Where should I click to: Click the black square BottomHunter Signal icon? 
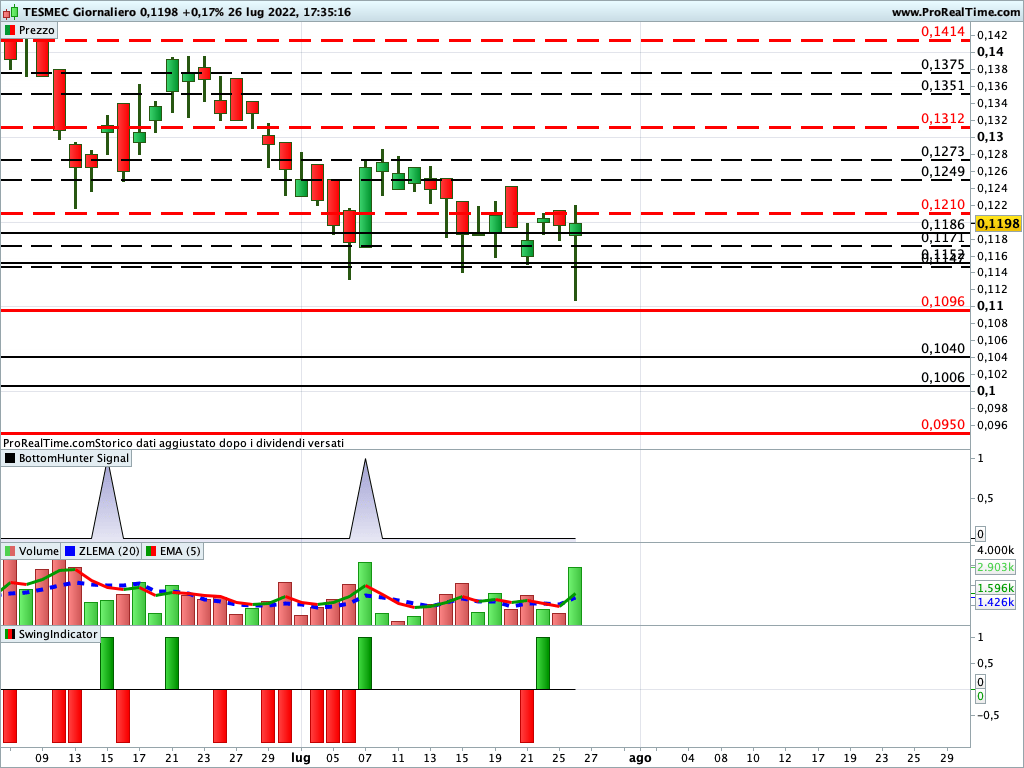(10, 458)
